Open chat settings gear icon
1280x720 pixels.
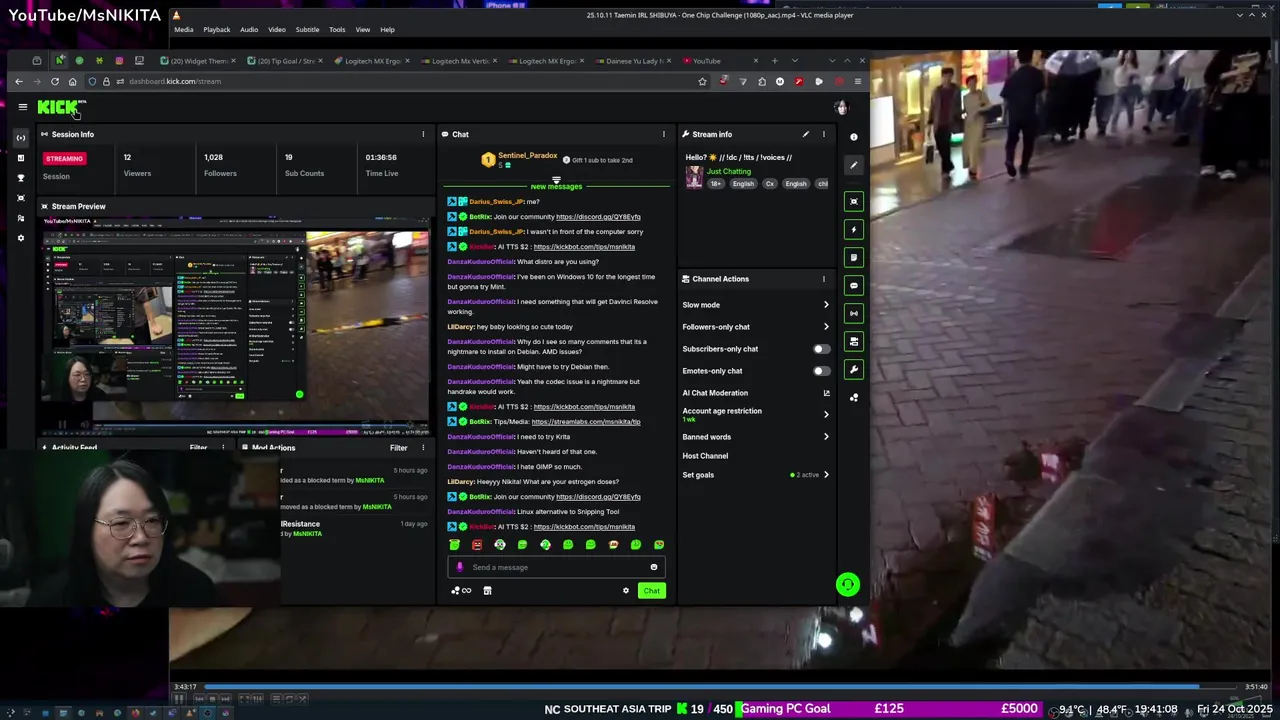tap(626, 591)
